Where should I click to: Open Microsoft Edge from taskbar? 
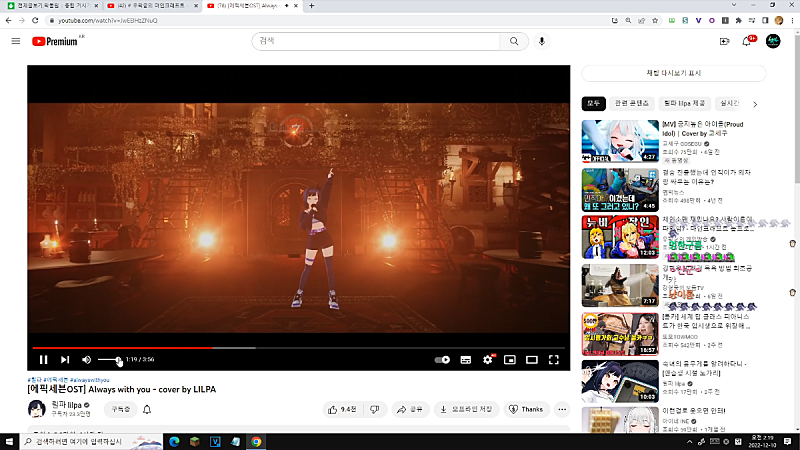174,441
